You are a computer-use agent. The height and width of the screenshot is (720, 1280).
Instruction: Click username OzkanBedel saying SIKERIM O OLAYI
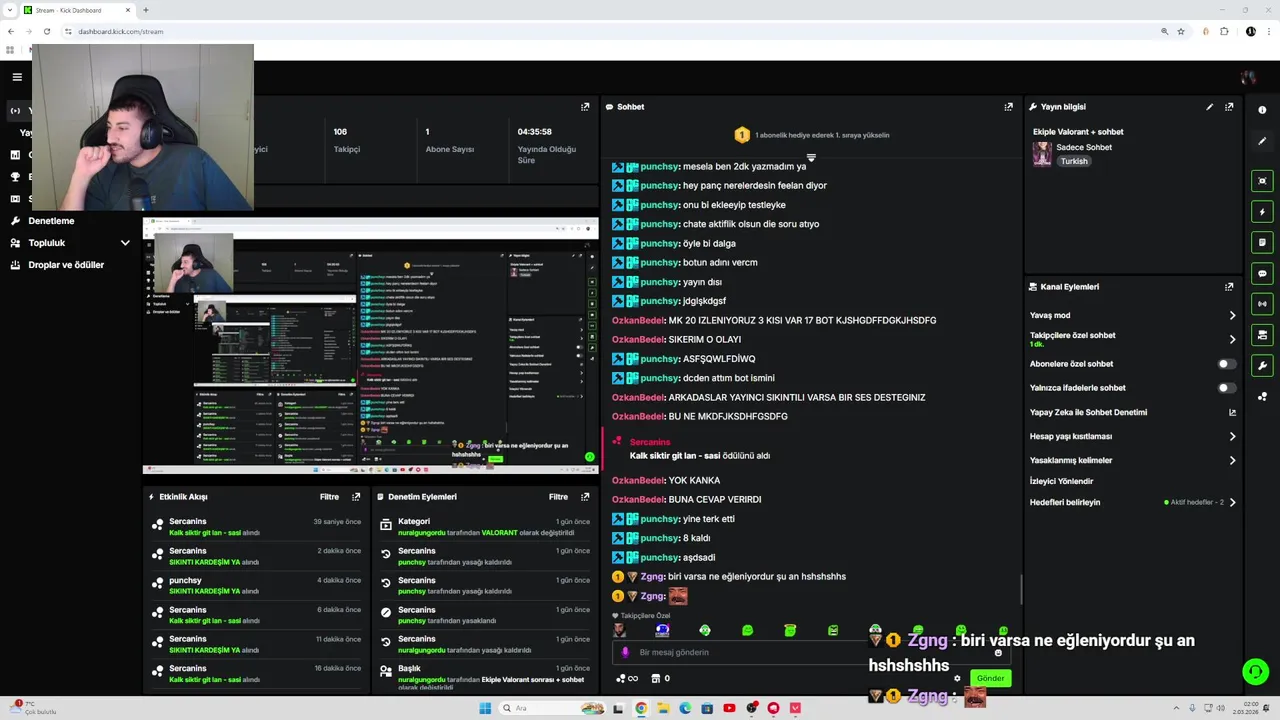638,339
